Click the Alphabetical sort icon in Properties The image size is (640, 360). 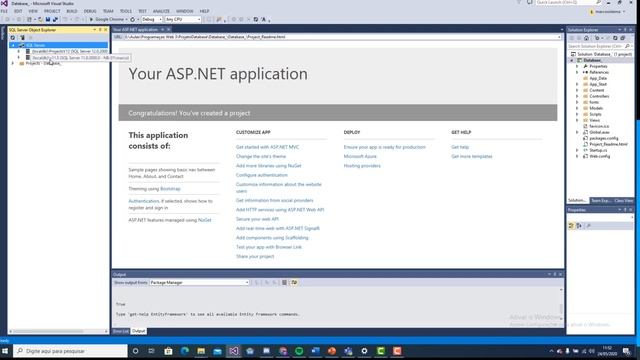click(579, 226)
